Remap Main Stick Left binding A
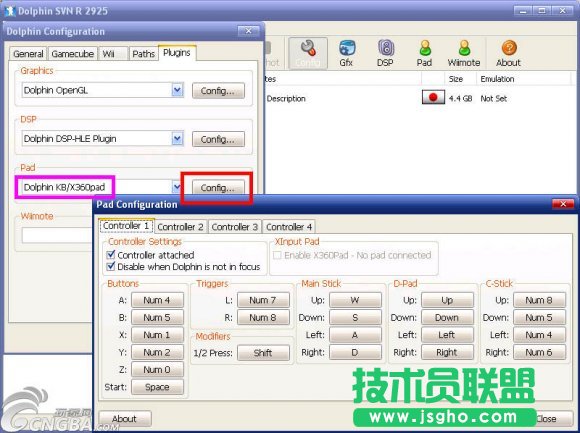Screen dimensions: 580x433 pyautogui.click(x=355, y=335)
